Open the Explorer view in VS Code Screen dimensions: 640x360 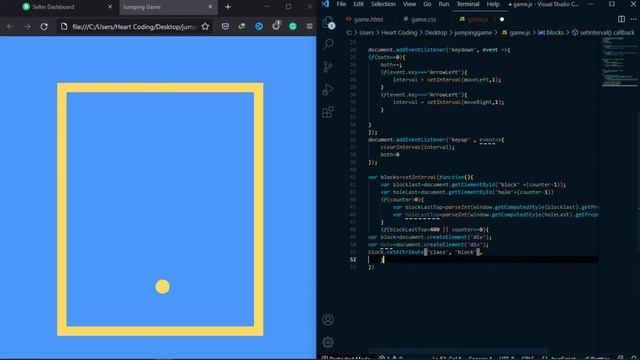328,22
